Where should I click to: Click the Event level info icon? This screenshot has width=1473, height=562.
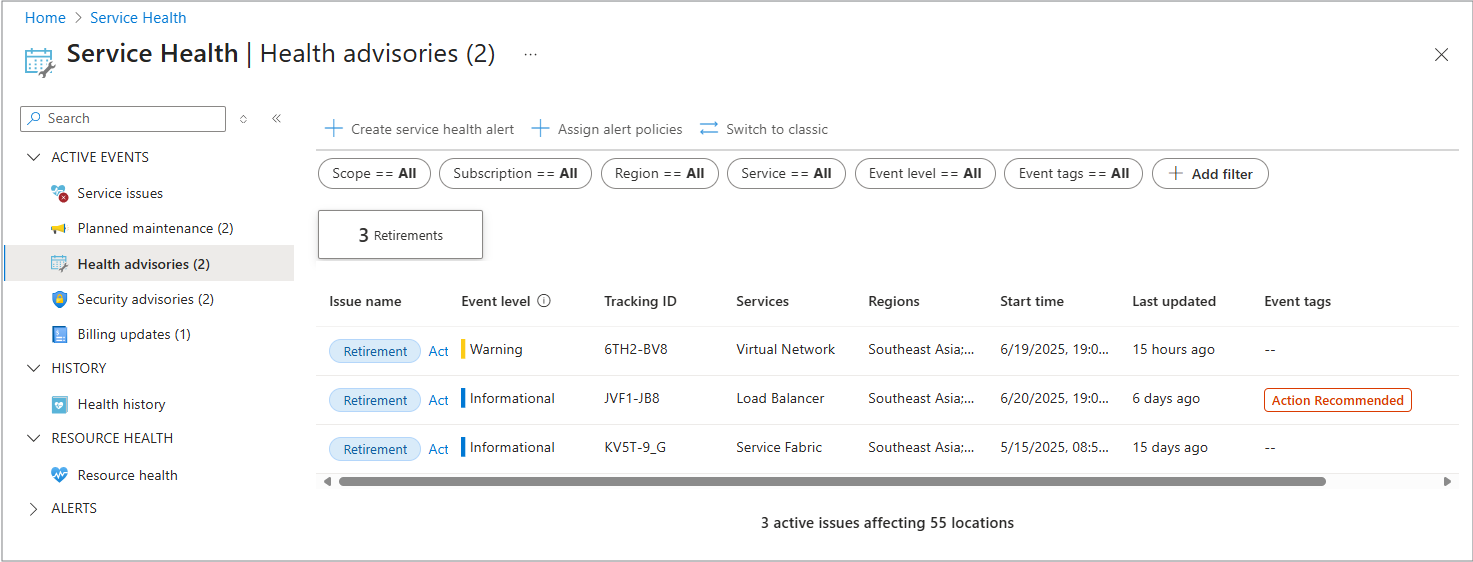coord(544,301)
